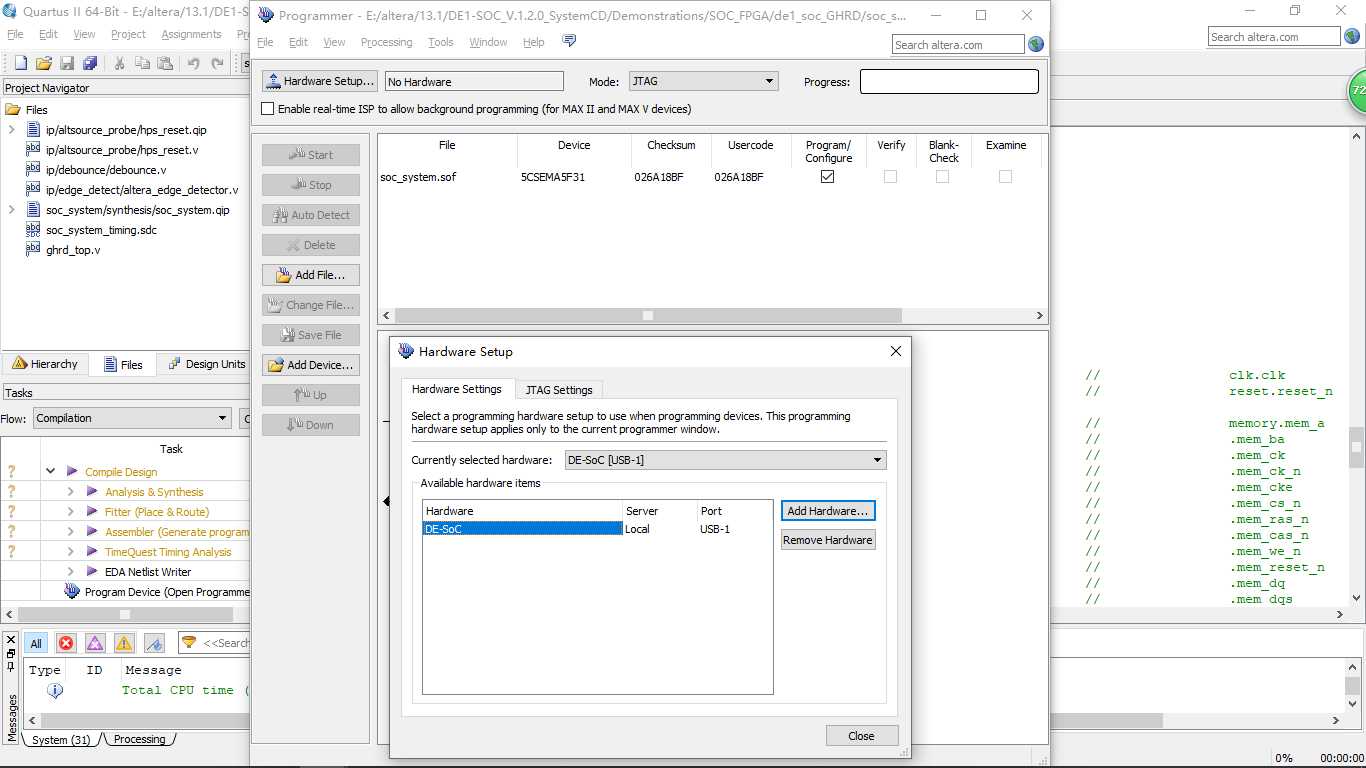Screen dimensions: 1366x768
Task: Float the Messages panel with its undock icon
Action: (11, 652)
